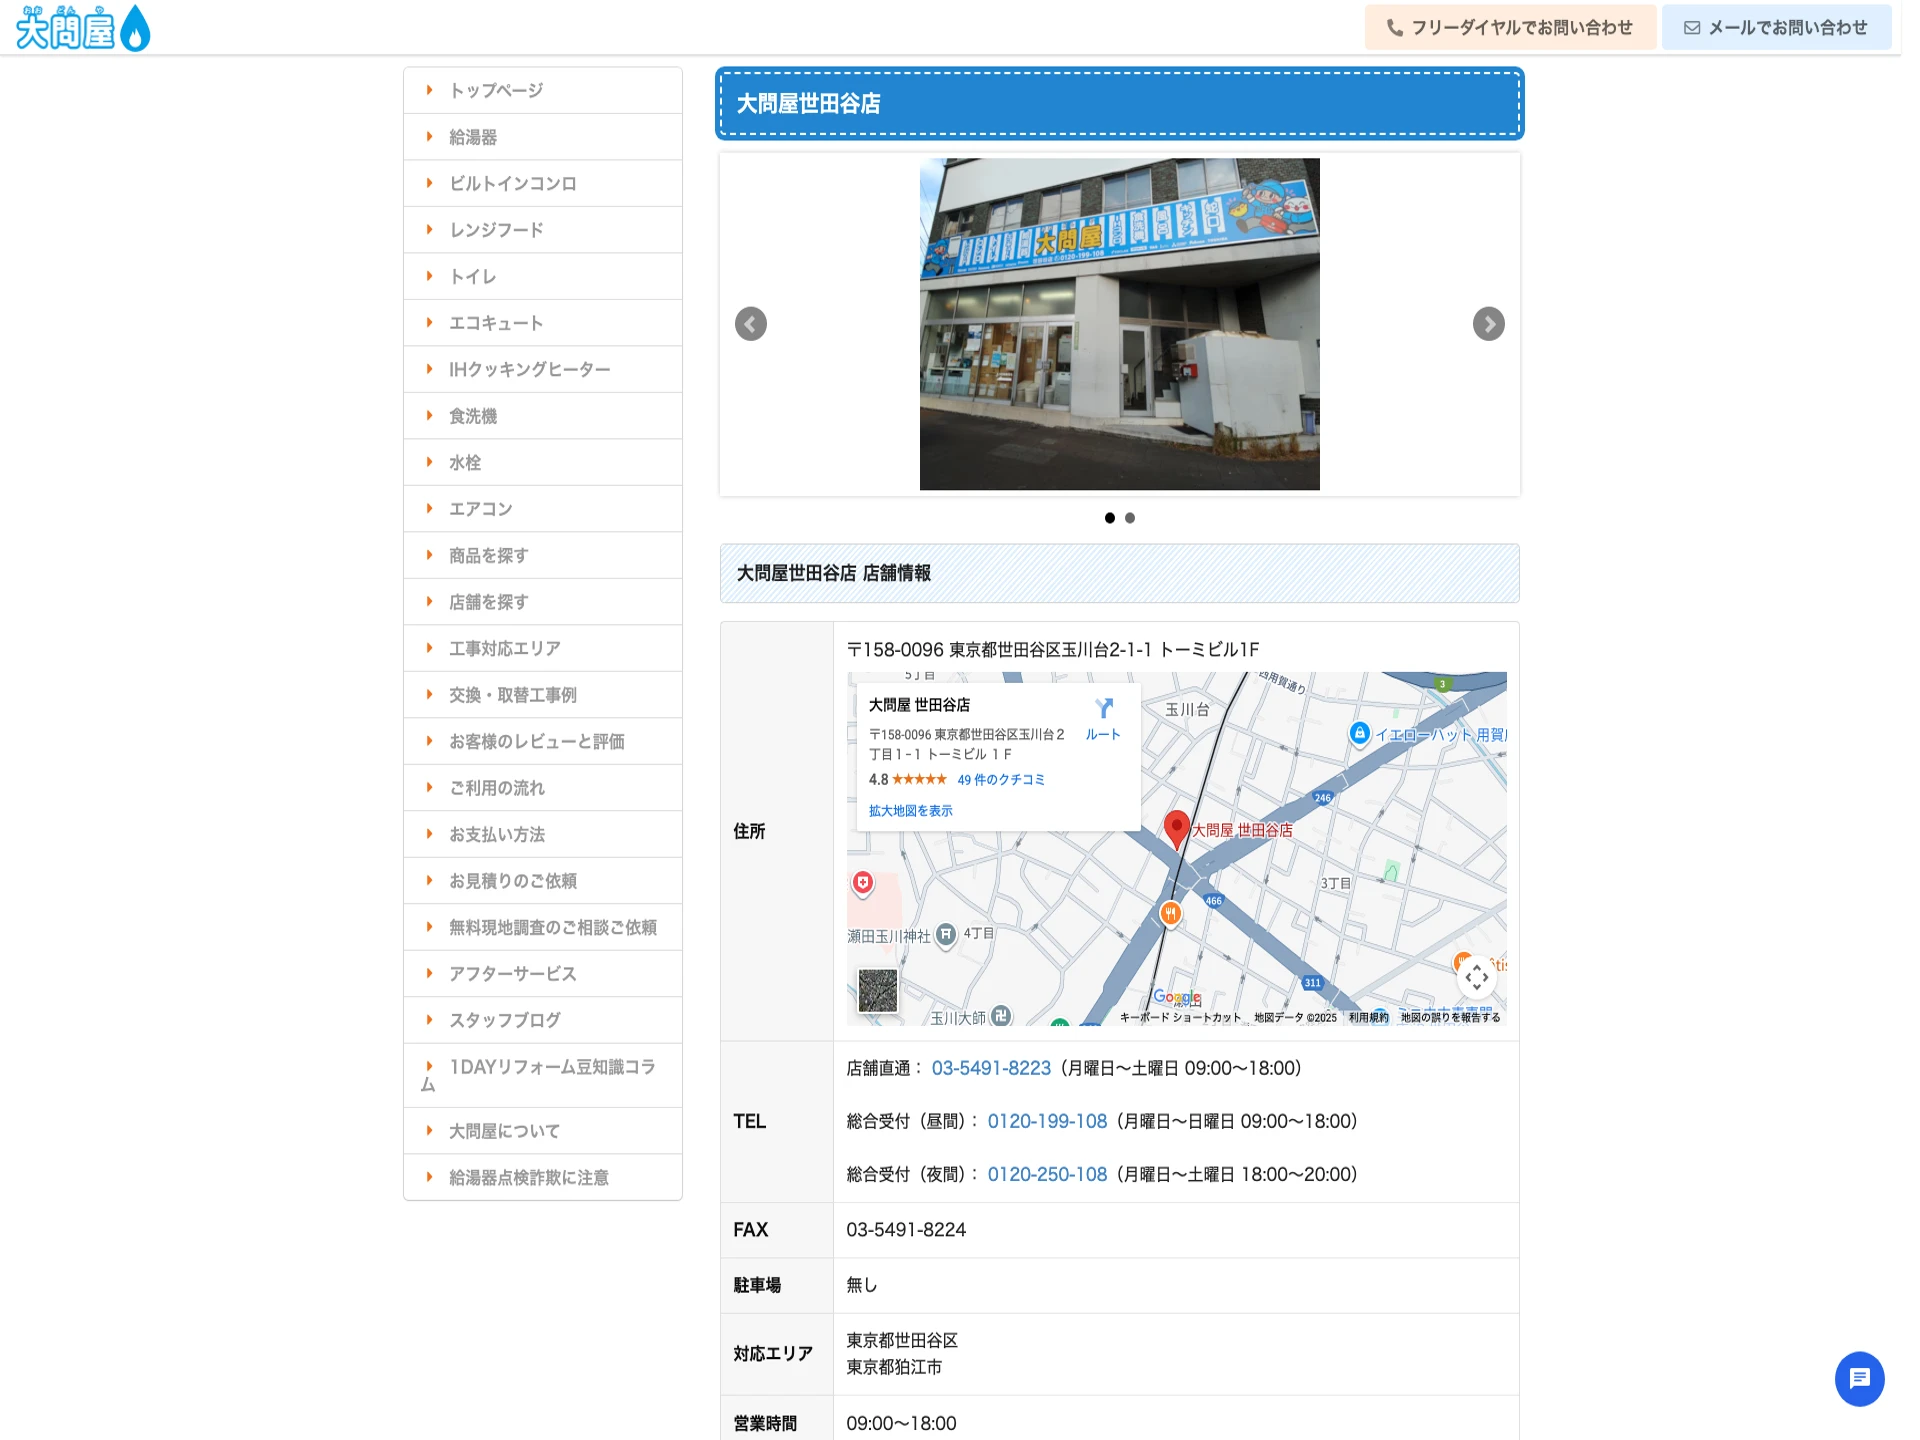The width and height of the screenshot is (1920, 1440).
Task: Select the second carousel indicator dot
Action: point(1130,518)
